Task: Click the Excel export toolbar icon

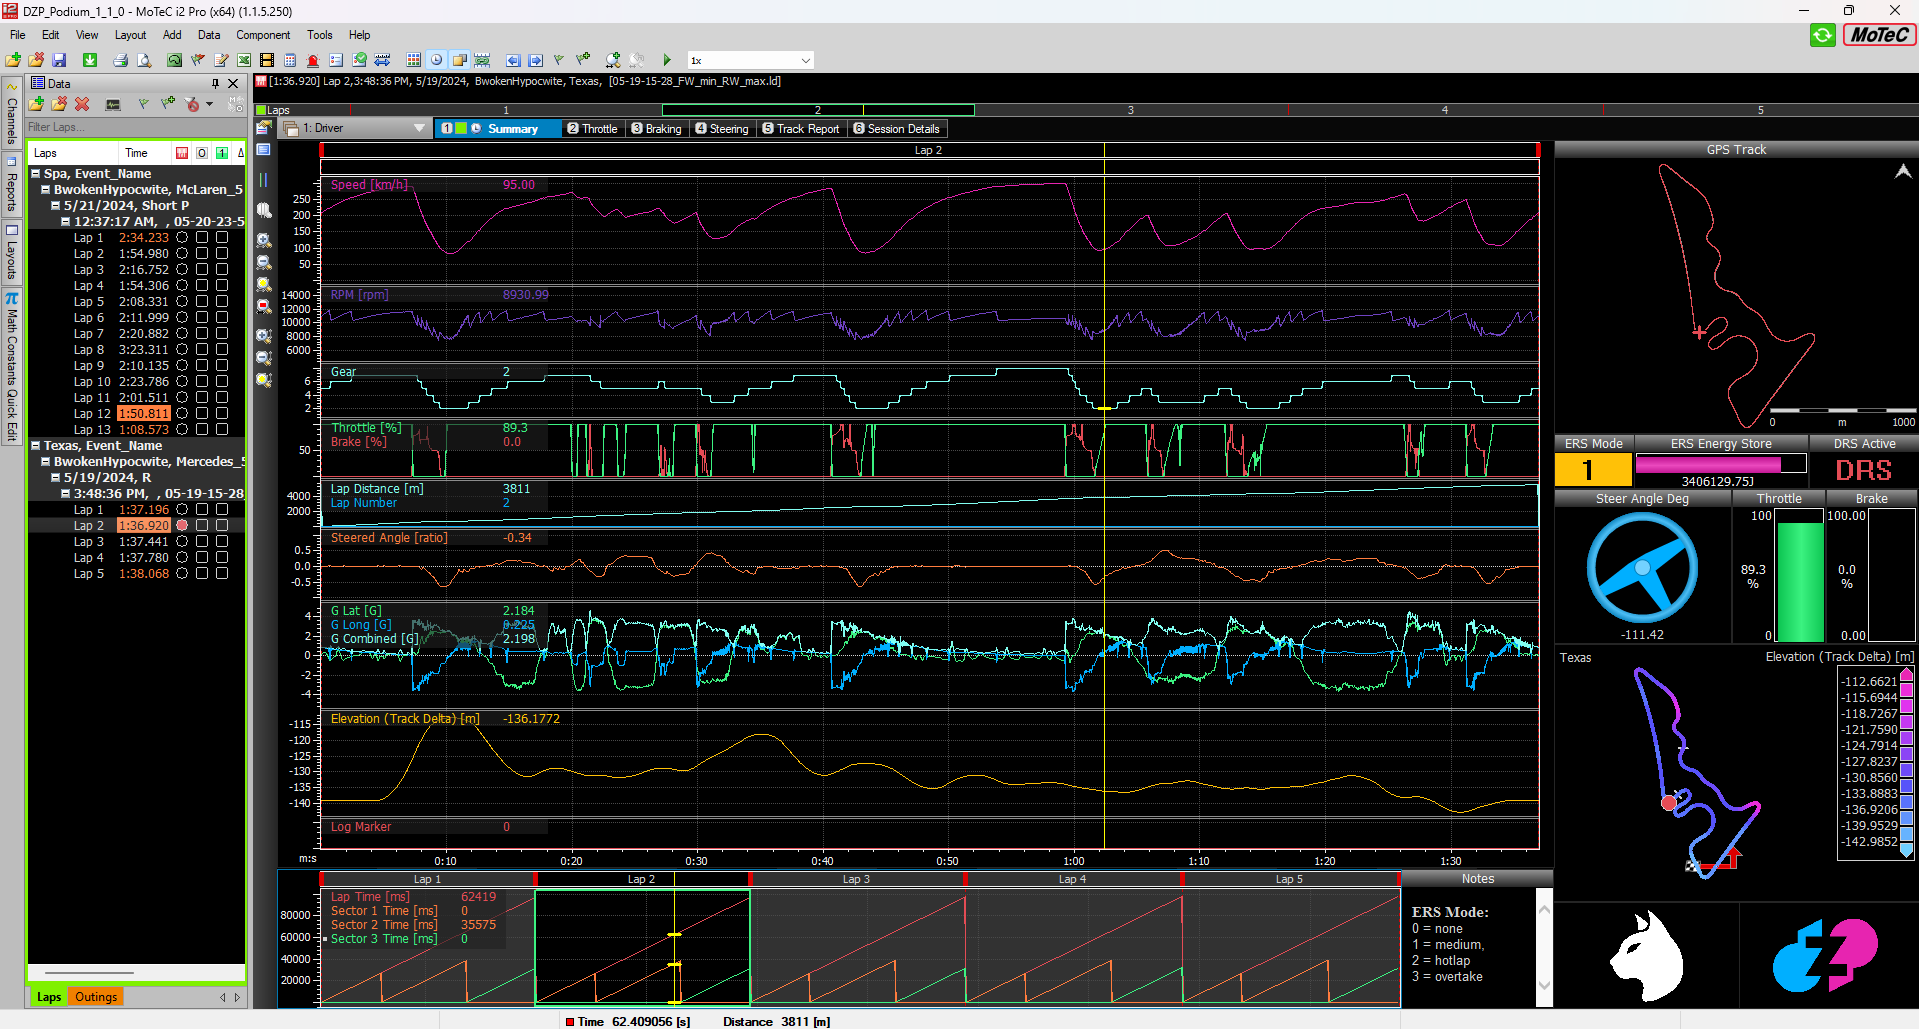Action: [244, 60]
